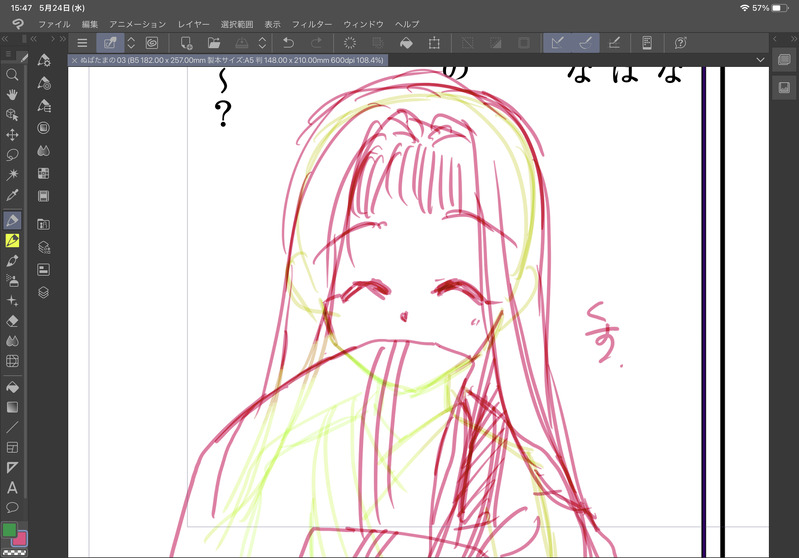Select the Decoration sparkle tool

click(12, 301)
